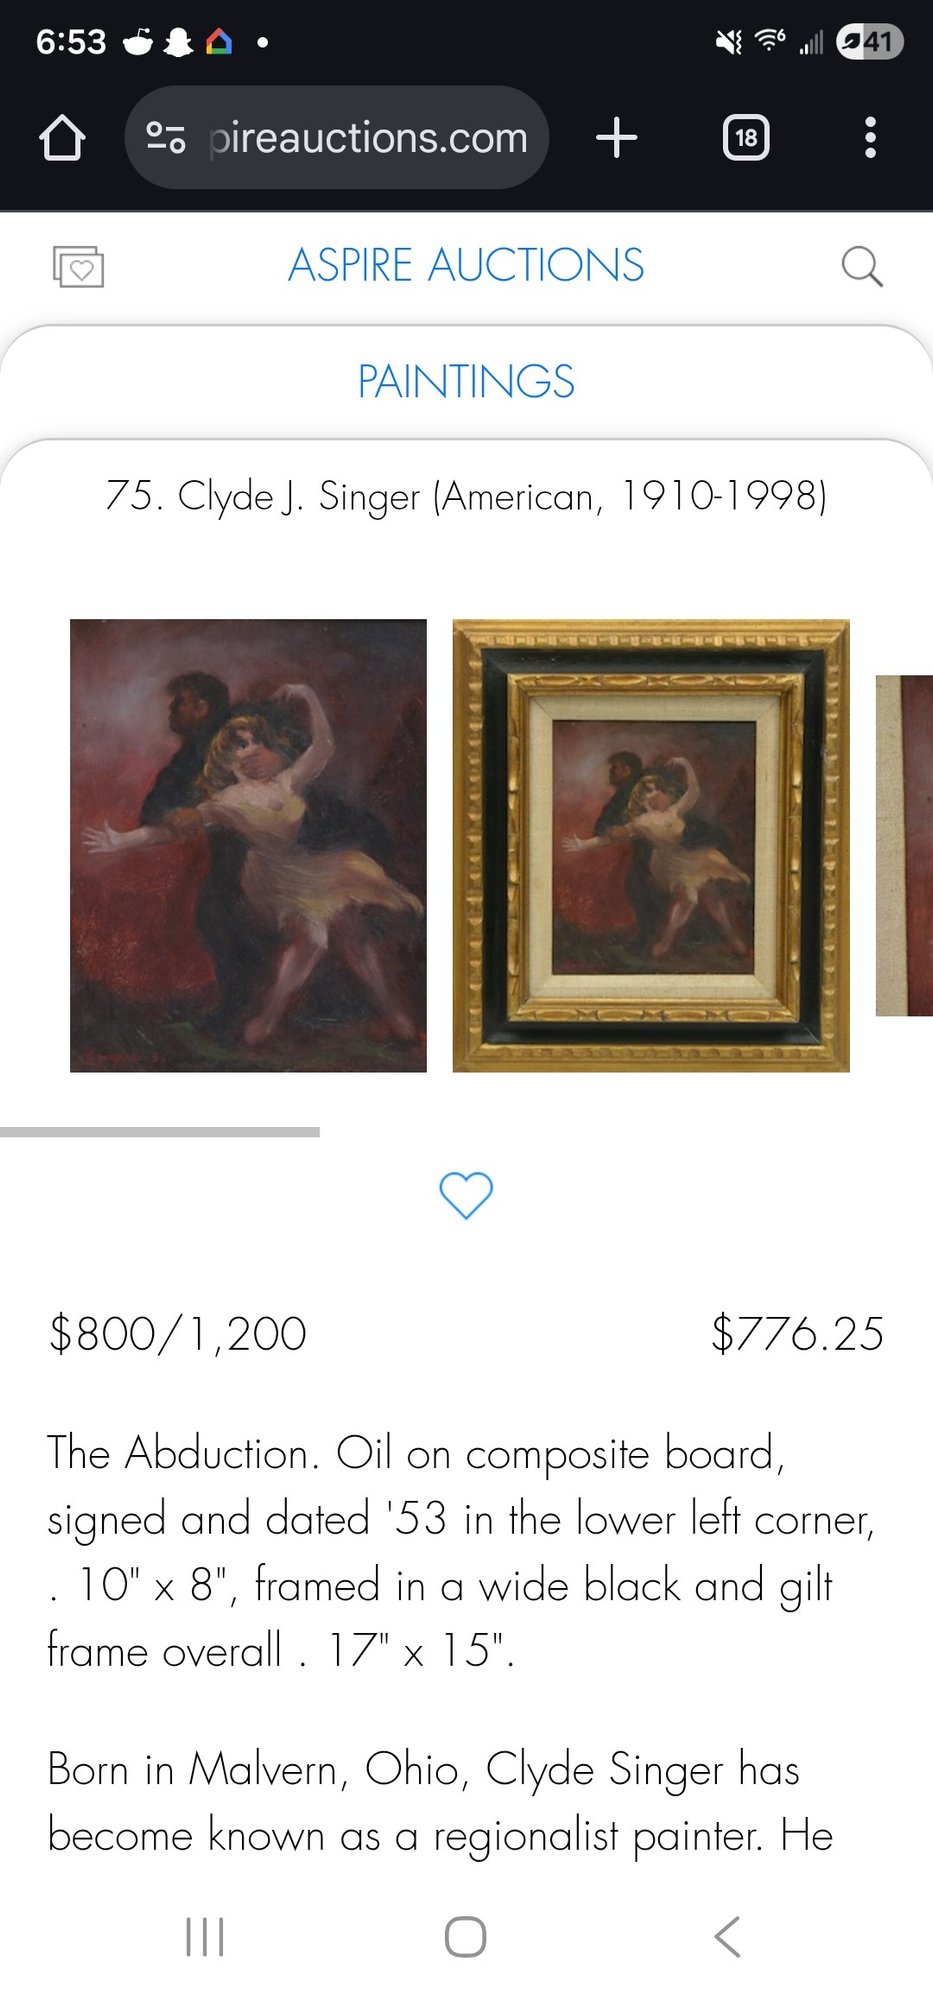Tap the browser home icon

pos(62,137)
